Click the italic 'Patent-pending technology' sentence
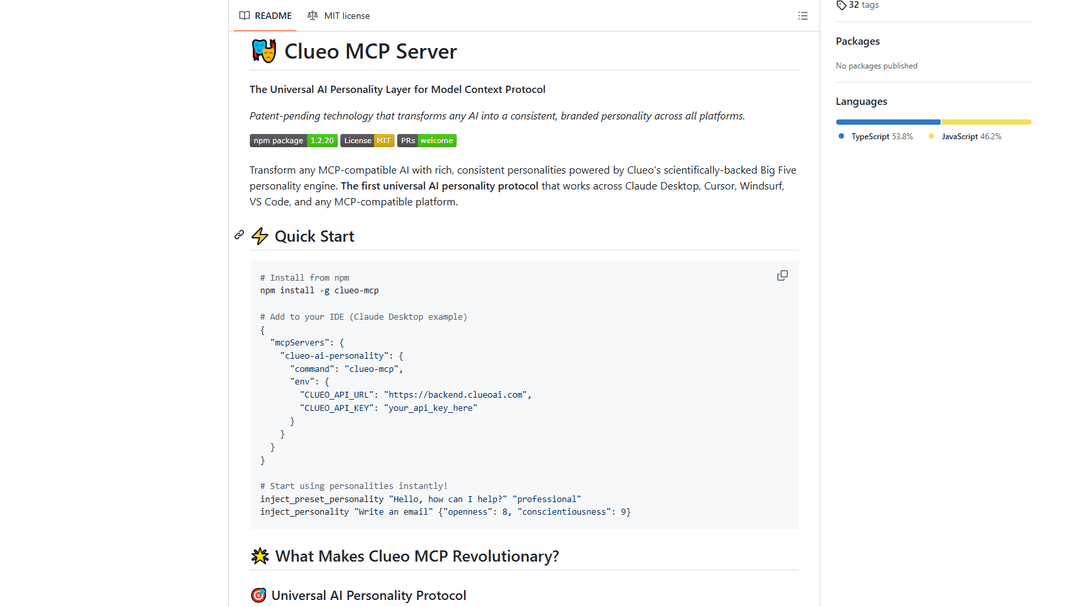Screen dimensions: 1080x607 [497, 116]
